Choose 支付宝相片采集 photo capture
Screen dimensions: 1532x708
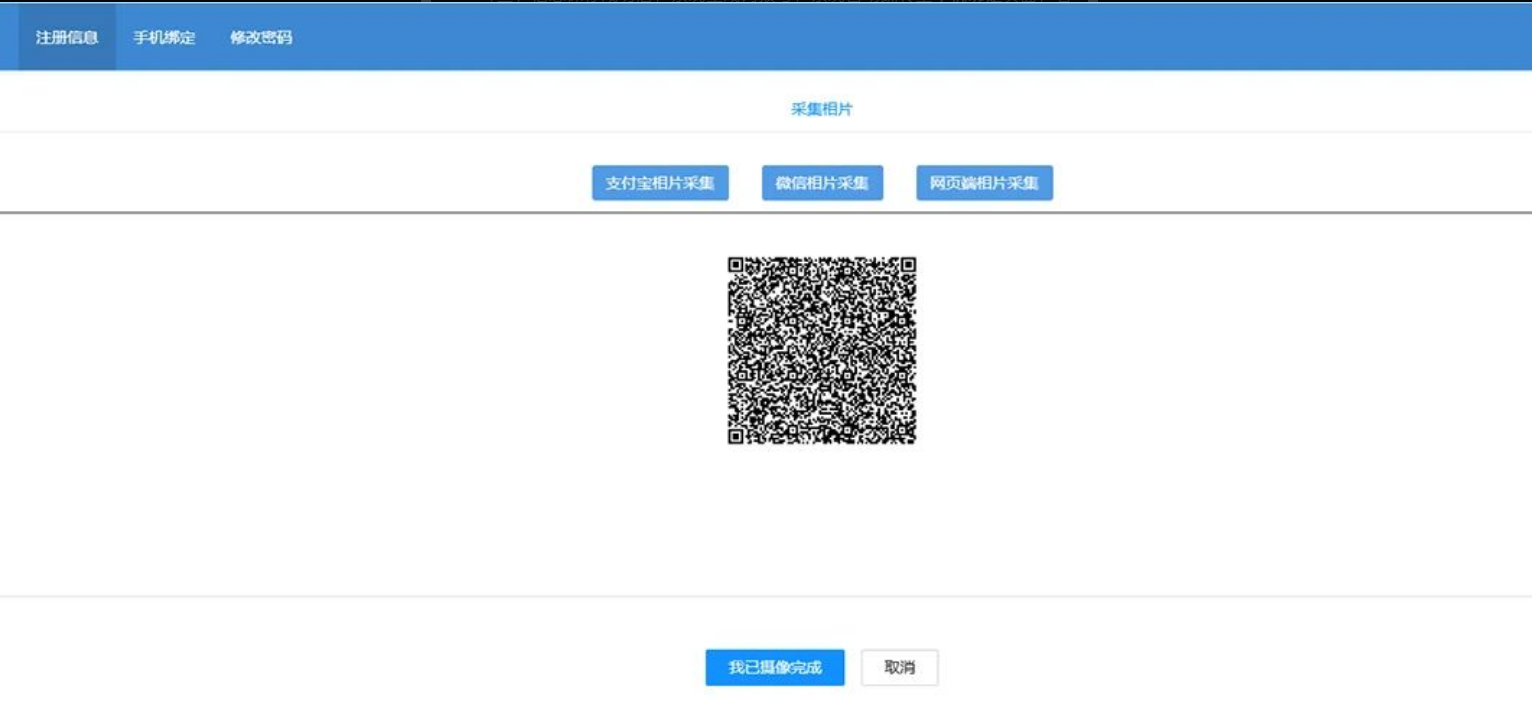point(660,183)
